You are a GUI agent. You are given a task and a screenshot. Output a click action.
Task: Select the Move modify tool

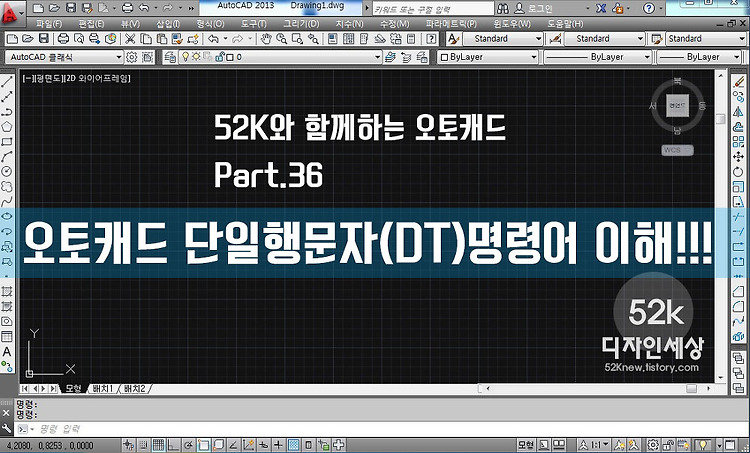pos(739,156)
